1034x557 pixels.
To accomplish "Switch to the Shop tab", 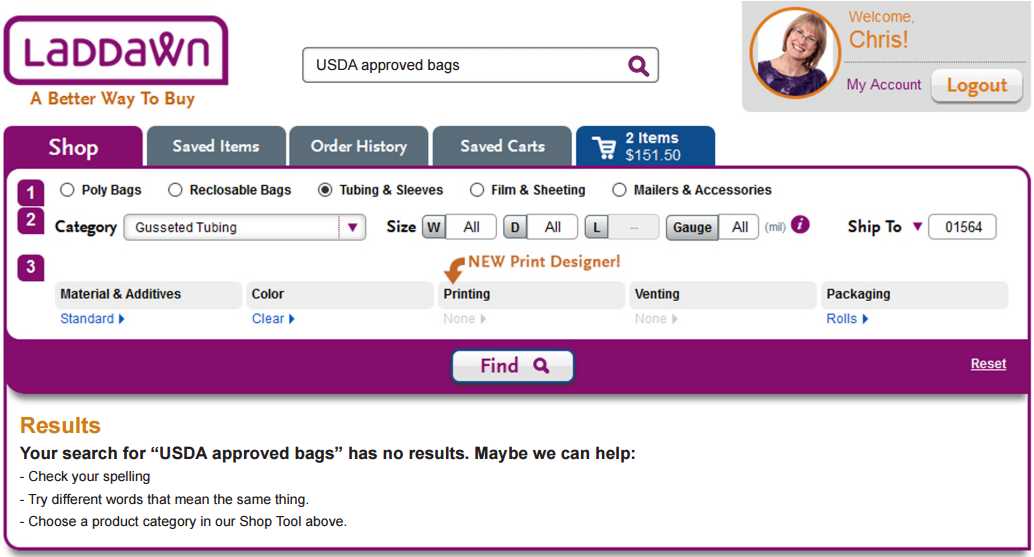I will (x=73, y=146).
